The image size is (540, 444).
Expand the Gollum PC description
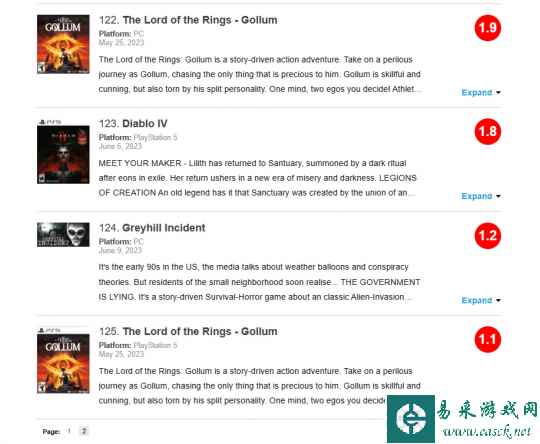481,92
